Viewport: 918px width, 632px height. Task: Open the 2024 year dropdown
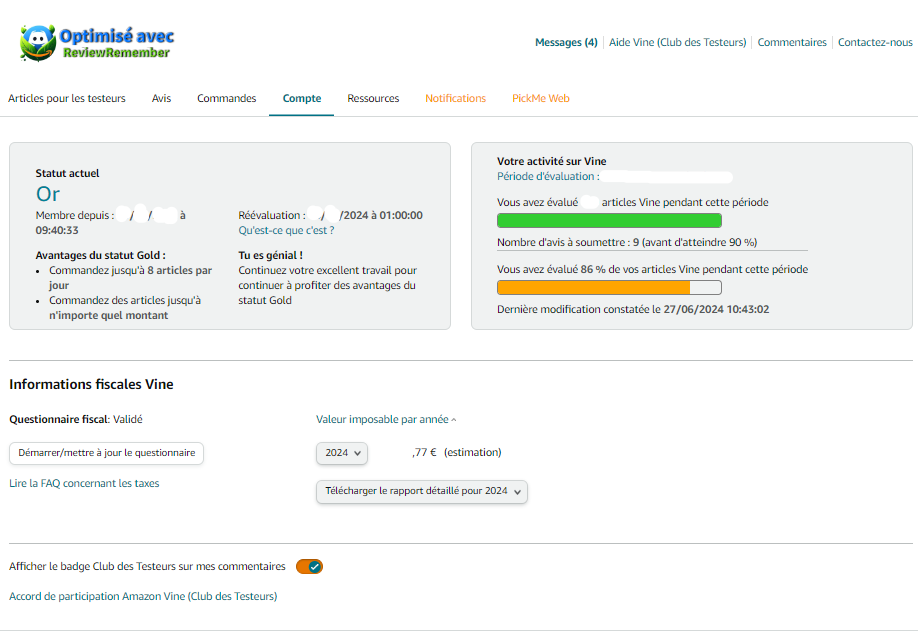click(342, 453)
